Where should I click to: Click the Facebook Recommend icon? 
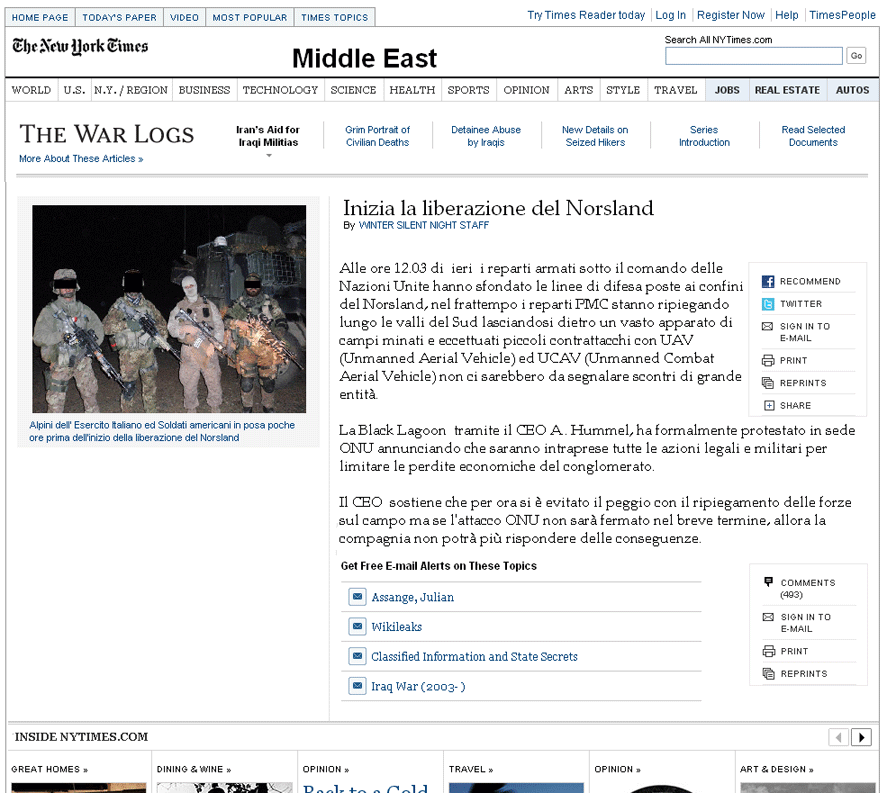768,282
